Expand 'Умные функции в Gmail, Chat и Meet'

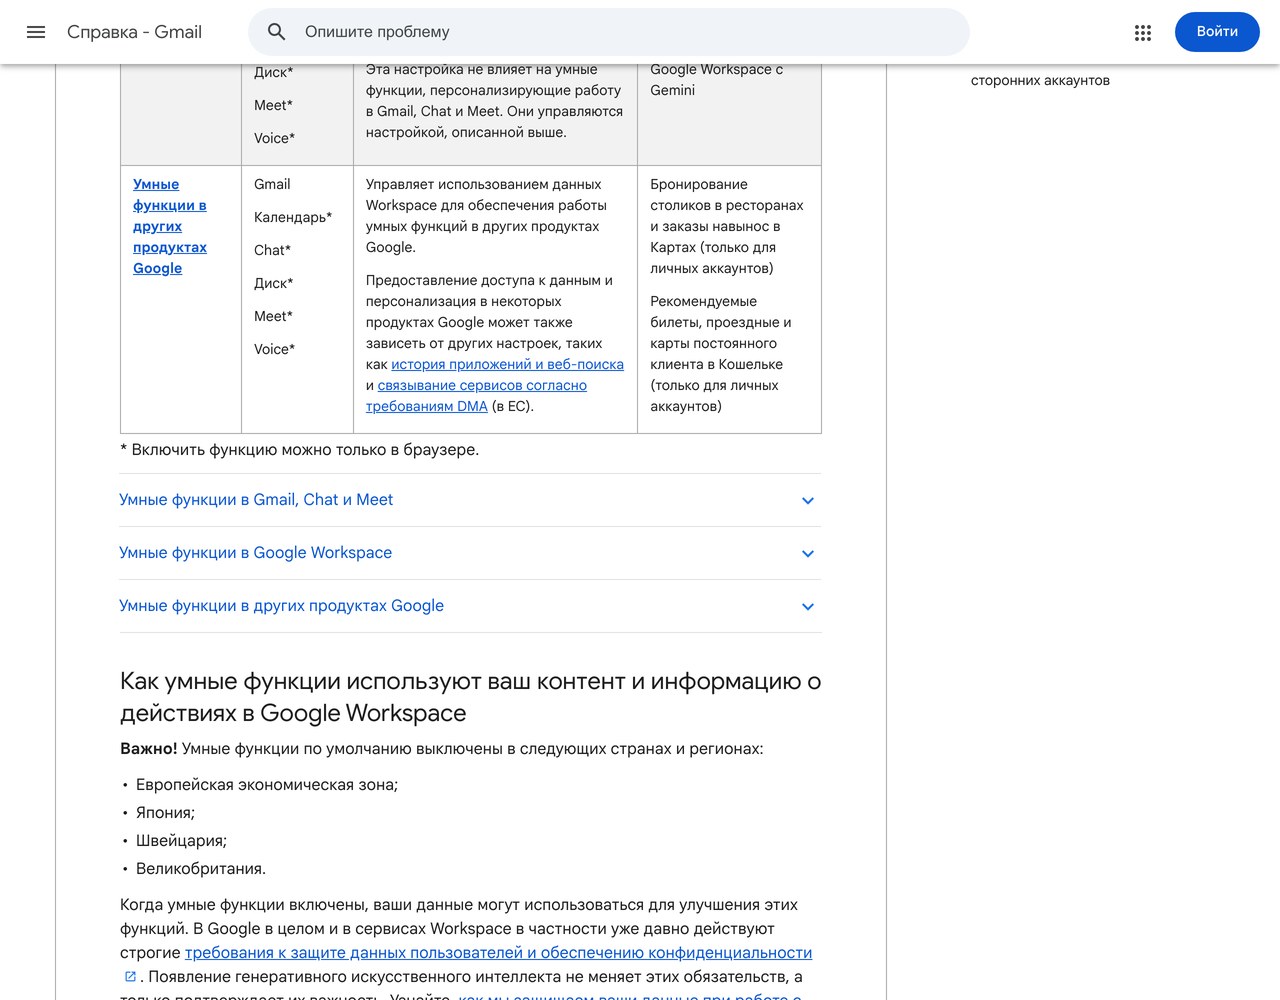click(x=470, y=500)
